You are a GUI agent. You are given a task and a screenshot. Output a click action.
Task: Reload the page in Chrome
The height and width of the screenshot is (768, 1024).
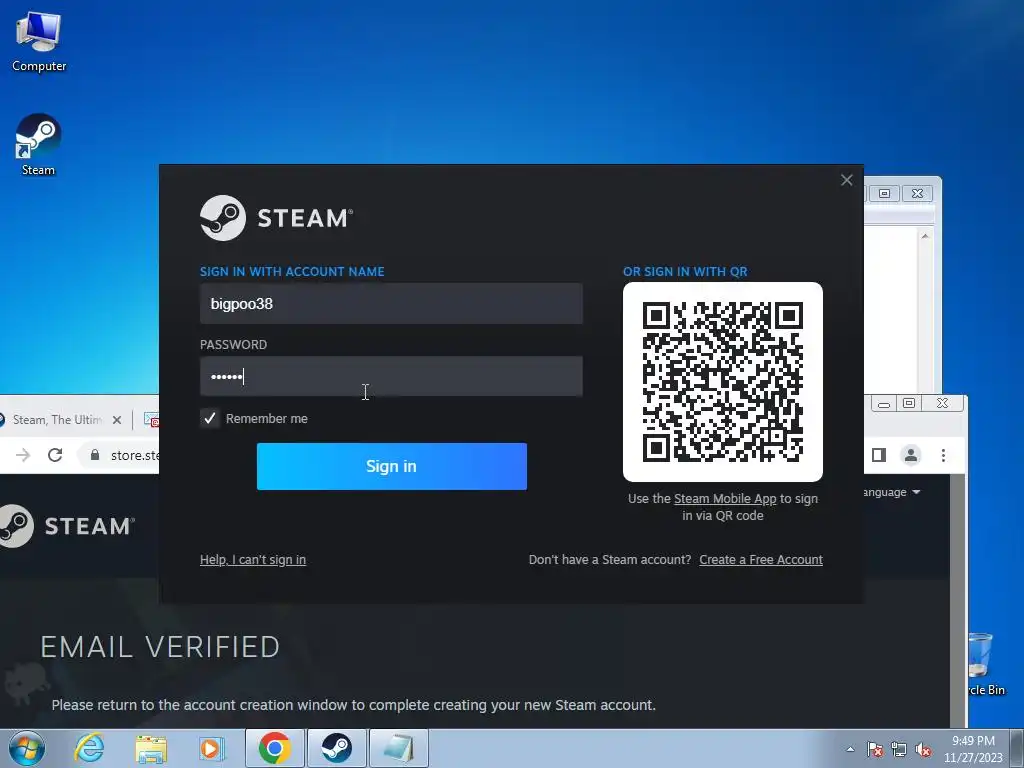point(55,455)
